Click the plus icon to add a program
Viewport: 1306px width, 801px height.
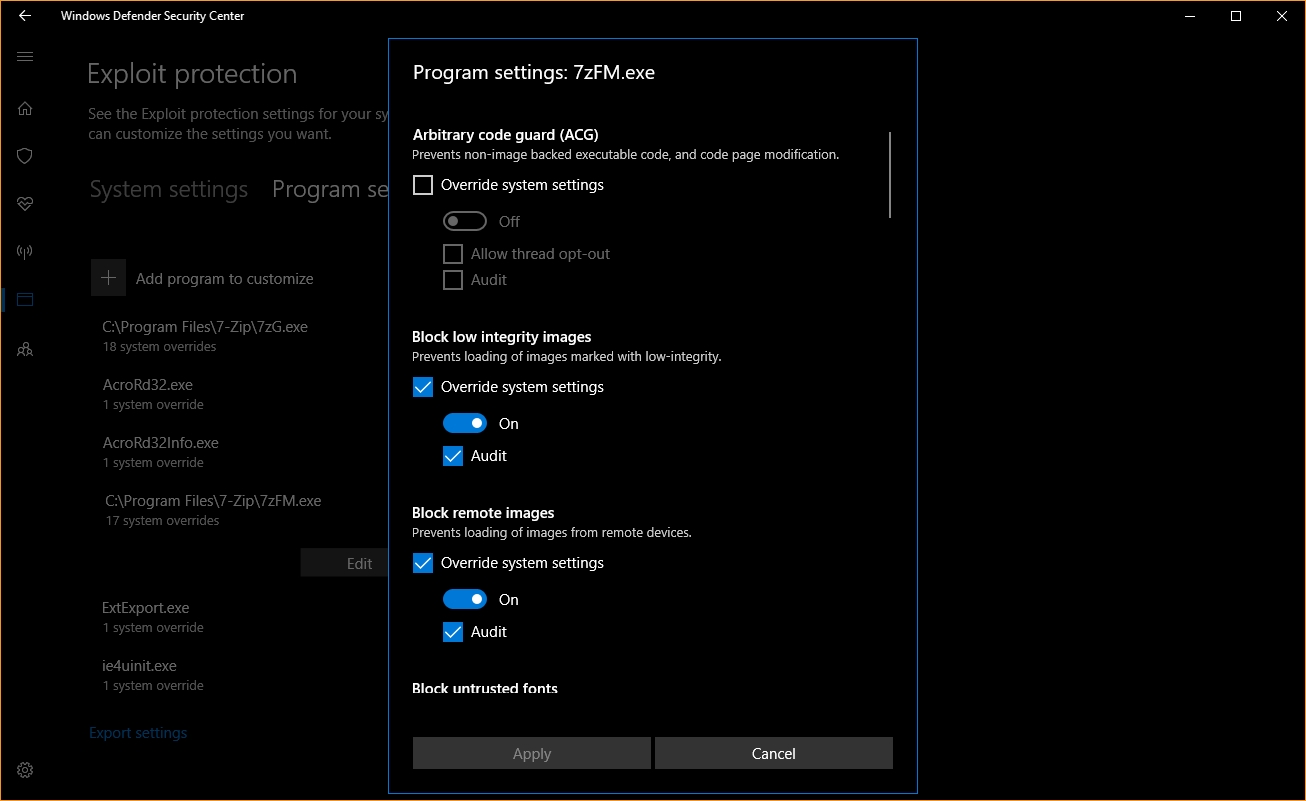tap(109, 278)
